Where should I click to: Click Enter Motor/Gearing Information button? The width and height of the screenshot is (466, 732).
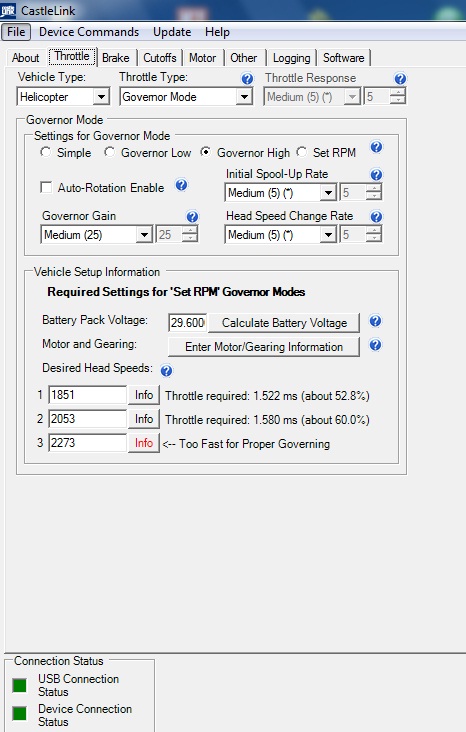point(264,347)
